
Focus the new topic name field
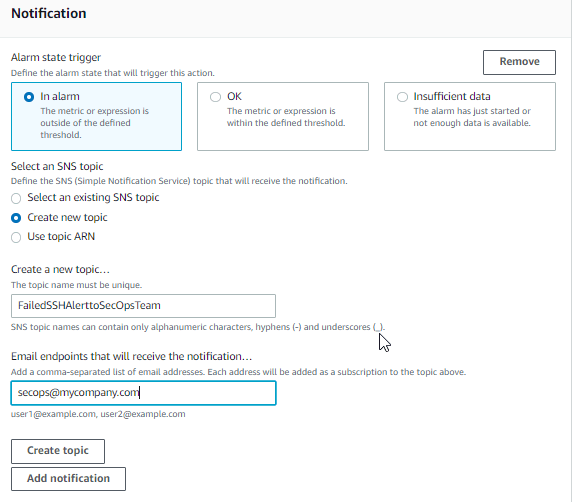point(143,306)
